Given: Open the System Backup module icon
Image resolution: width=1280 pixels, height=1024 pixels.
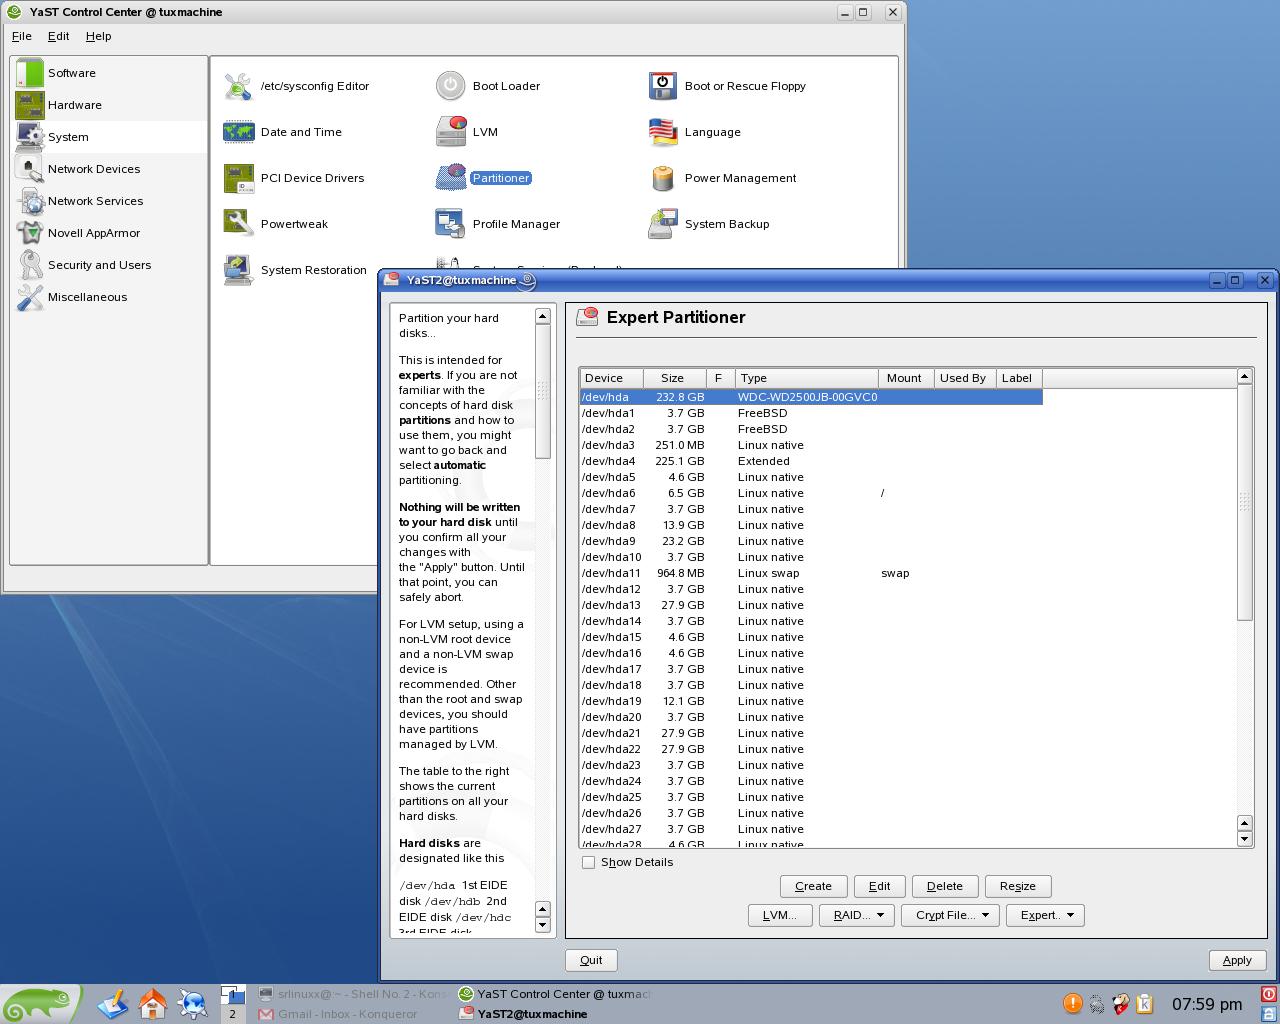Looking at the screenshot, I should (x=662, y=224).
